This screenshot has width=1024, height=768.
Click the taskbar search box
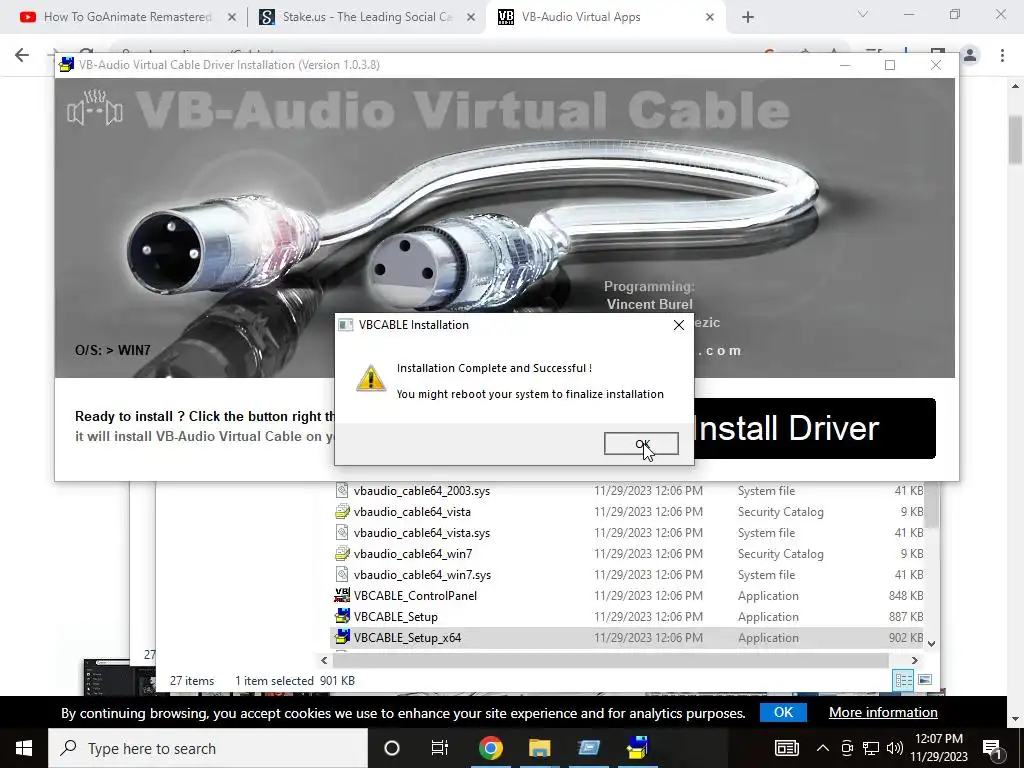click(x=208, y=748)
